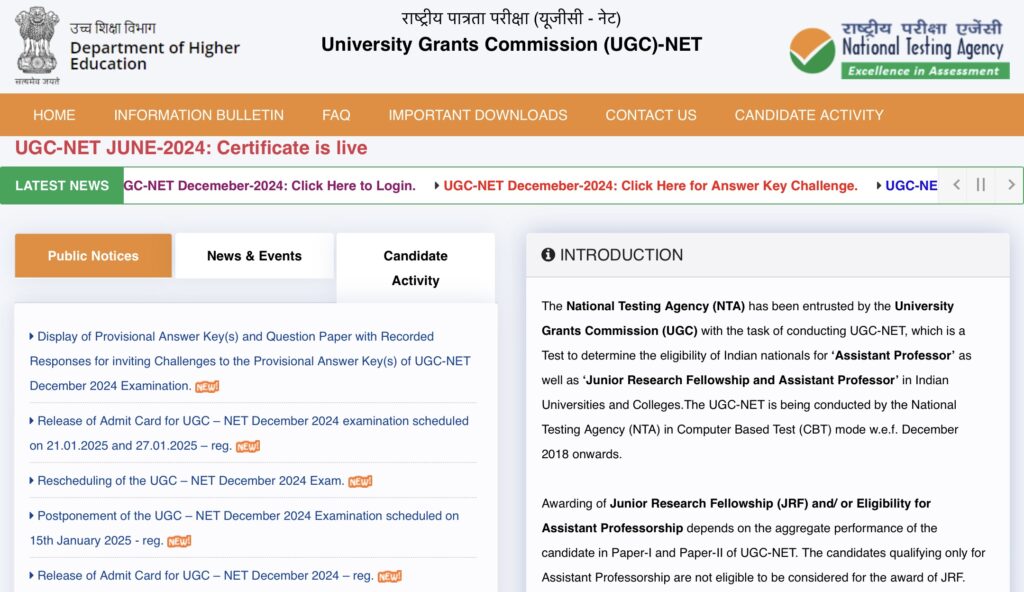
Task: Click 'Junior Research Fellowship (JRF)' bold text
Action: 709,503
